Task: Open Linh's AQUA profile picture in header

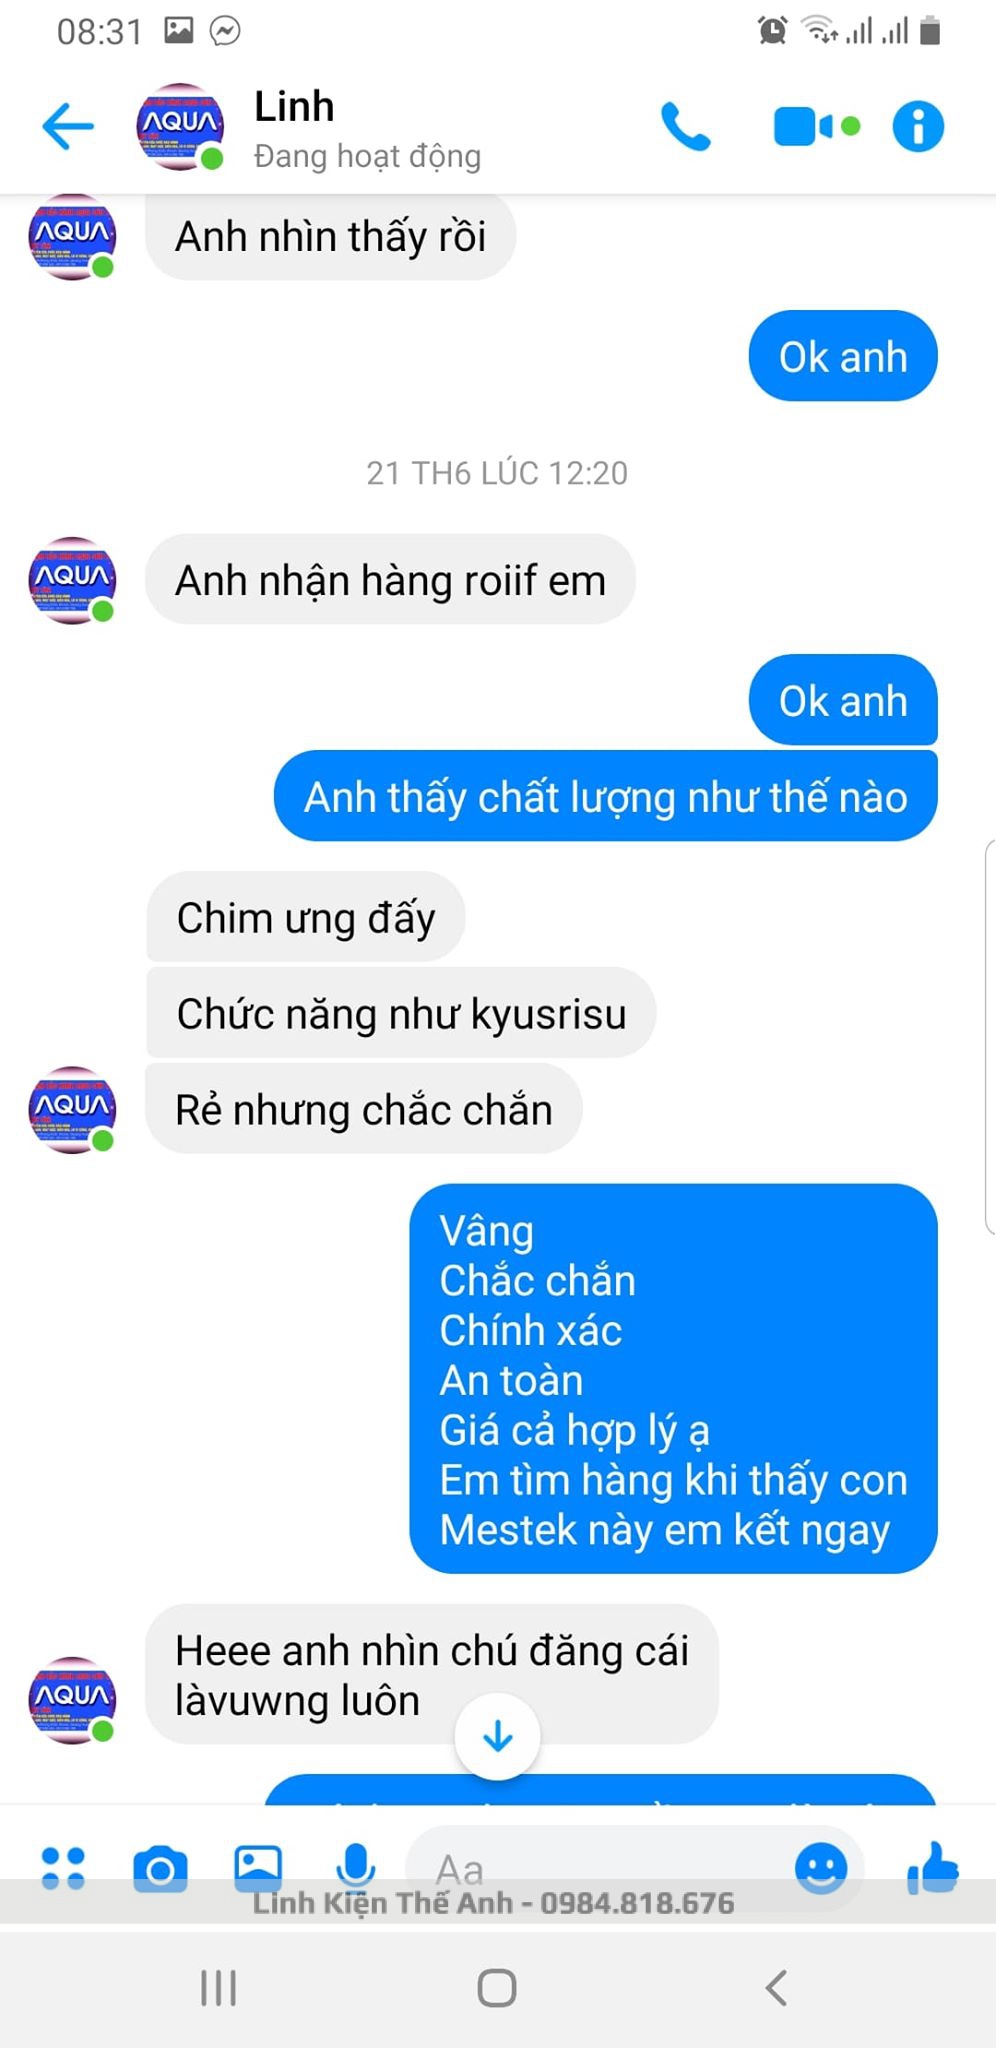Action: pos(180,127)
